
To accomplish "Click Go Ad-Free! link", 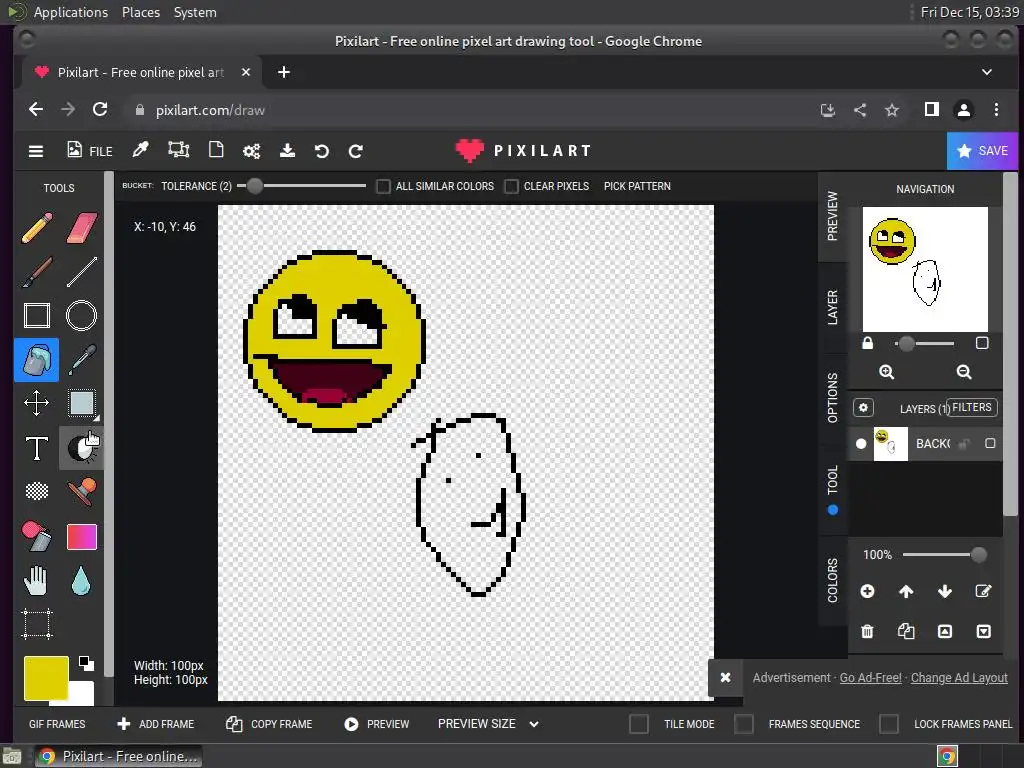I will [871, 678].
